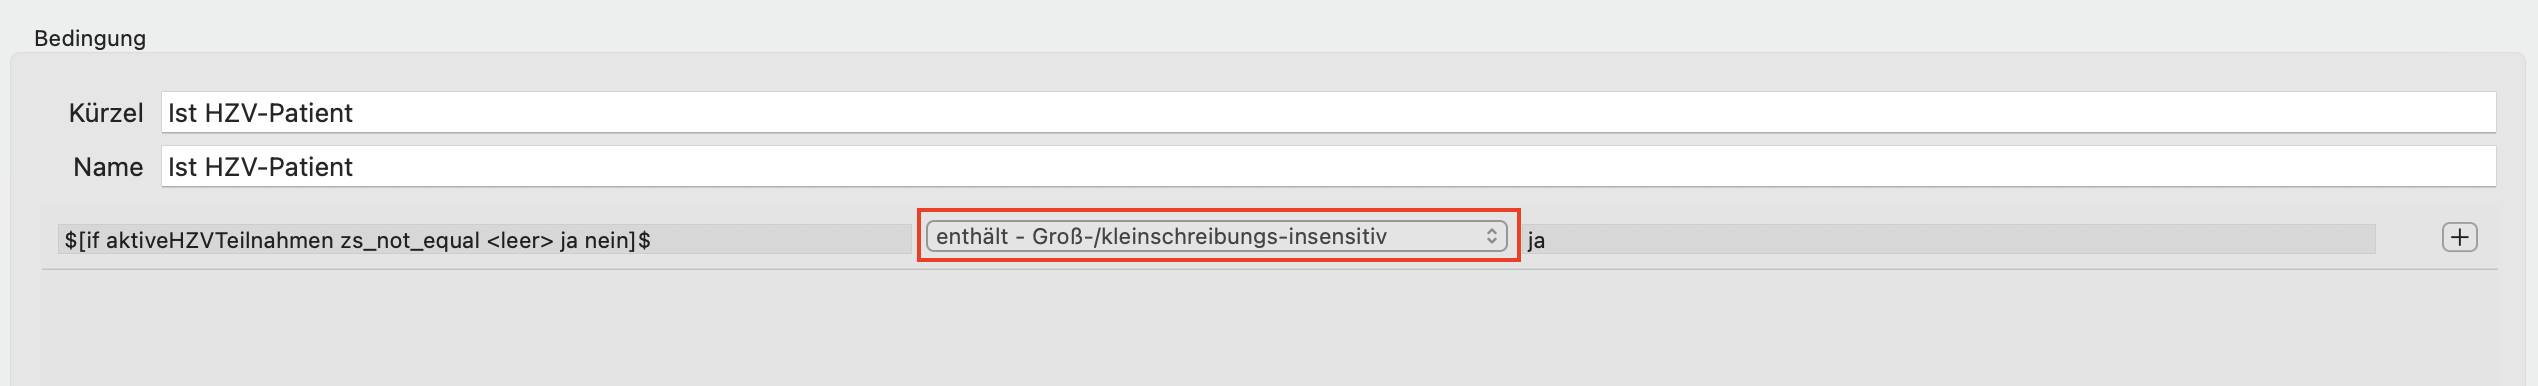Click the Bedingung group title
This screenshot has height=386, width=2538.
90,38
